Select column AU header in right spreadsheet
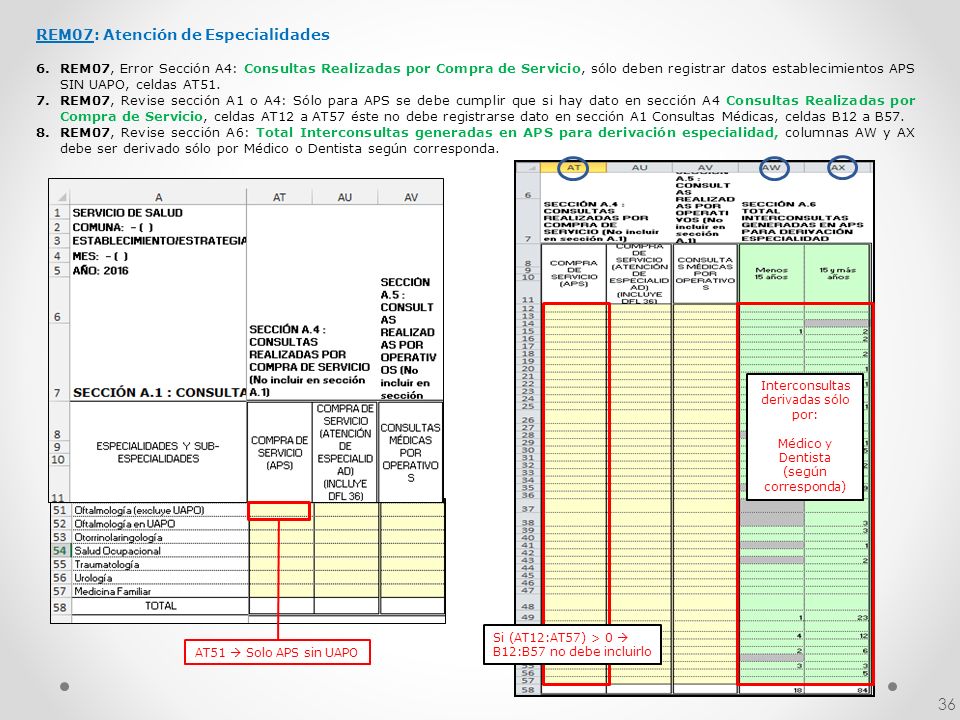 [x=639, y=167]
